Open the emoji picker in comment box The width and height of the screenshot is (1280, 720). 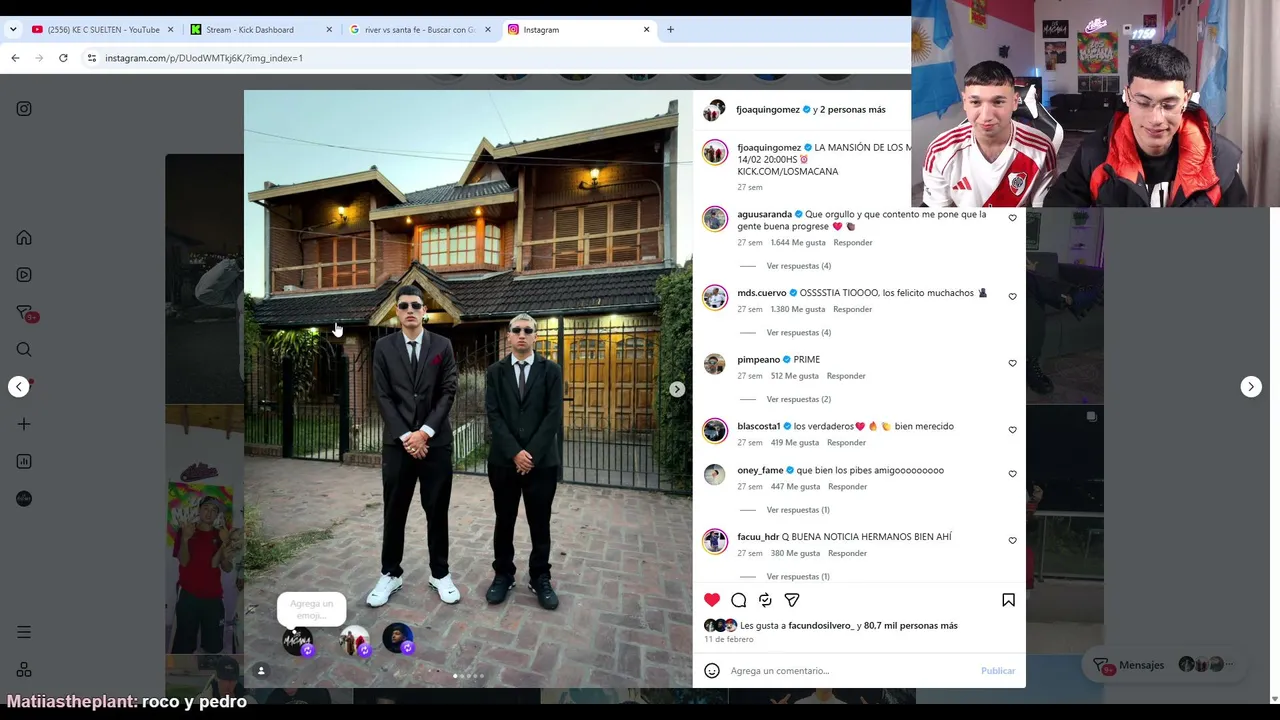[712, 671]
